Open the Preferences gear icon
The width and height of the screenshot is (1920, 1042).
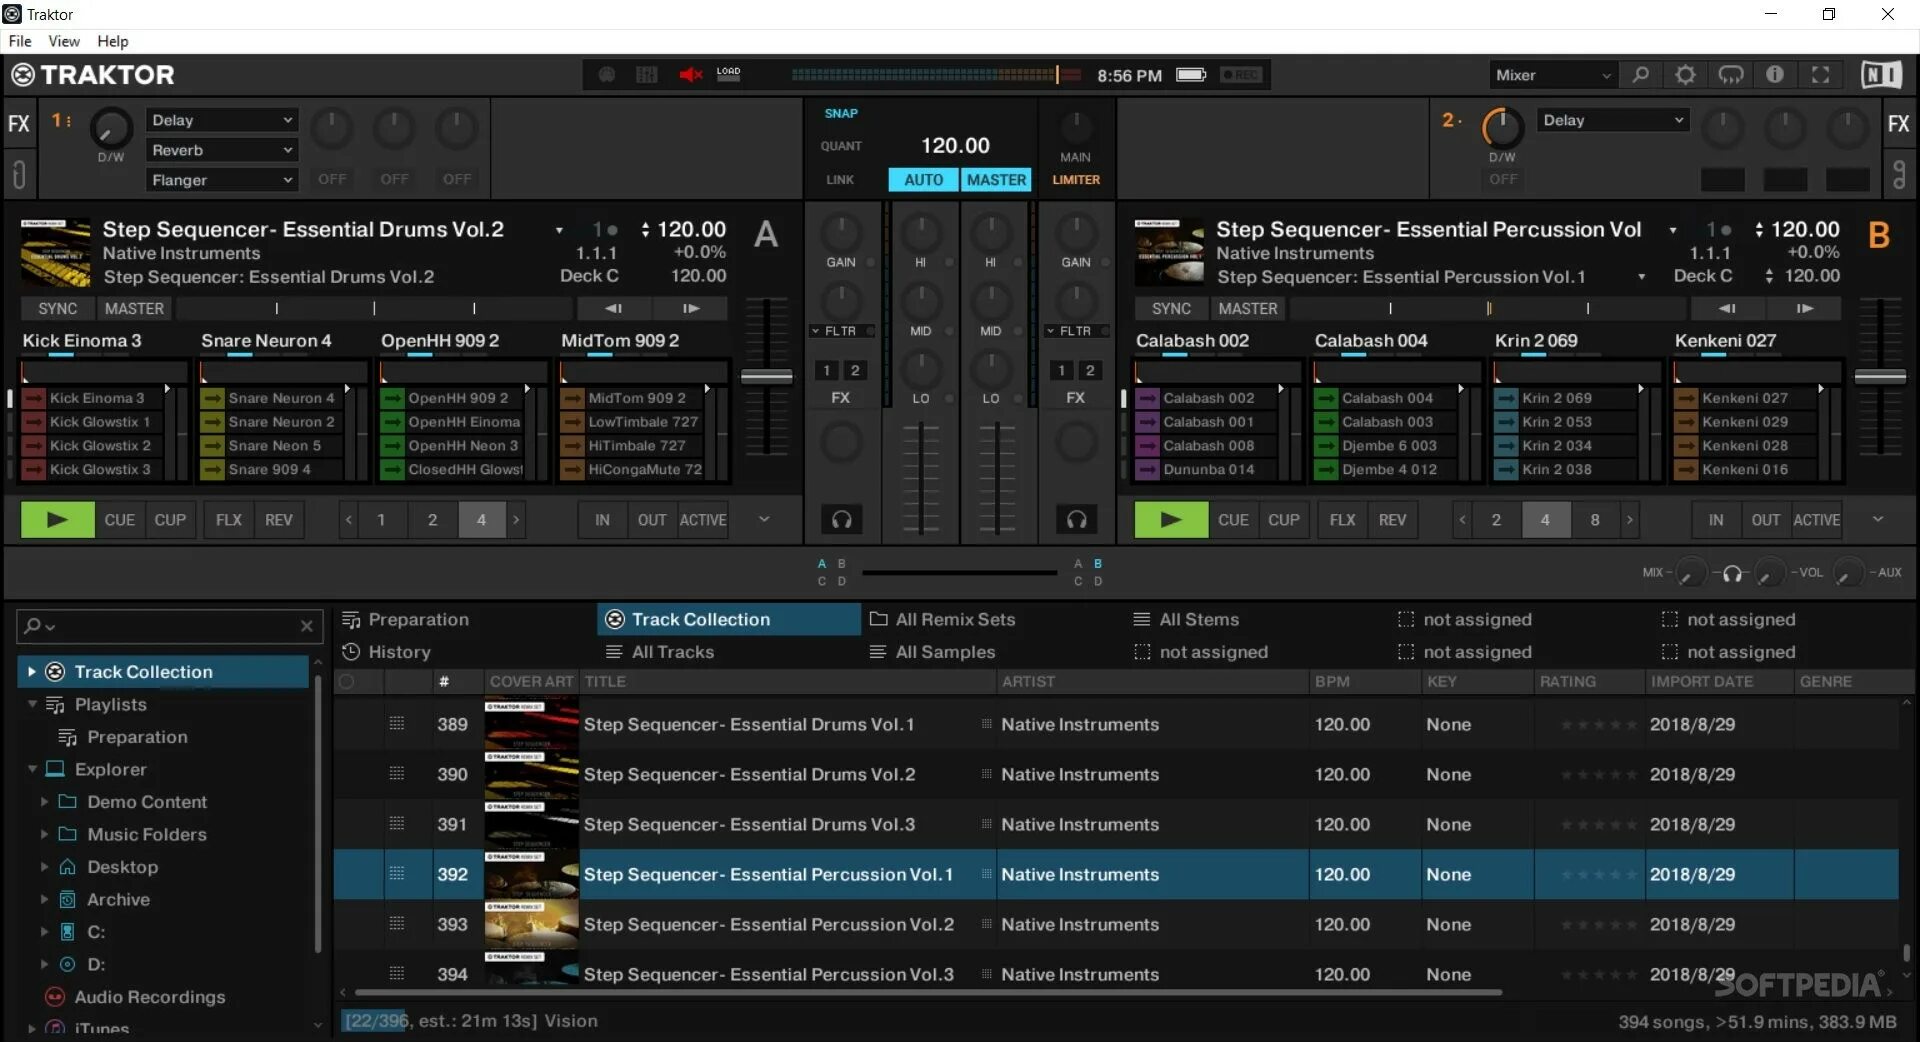click(x=1685, y=75)
